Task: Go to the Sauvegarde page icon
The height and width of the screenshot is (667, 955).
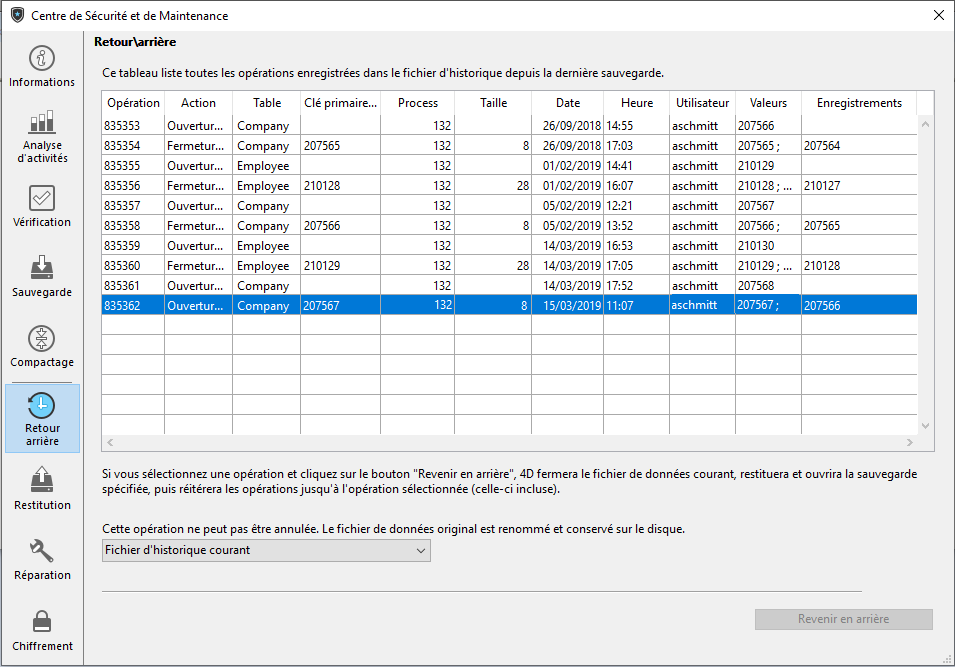Action: point(42,268)
